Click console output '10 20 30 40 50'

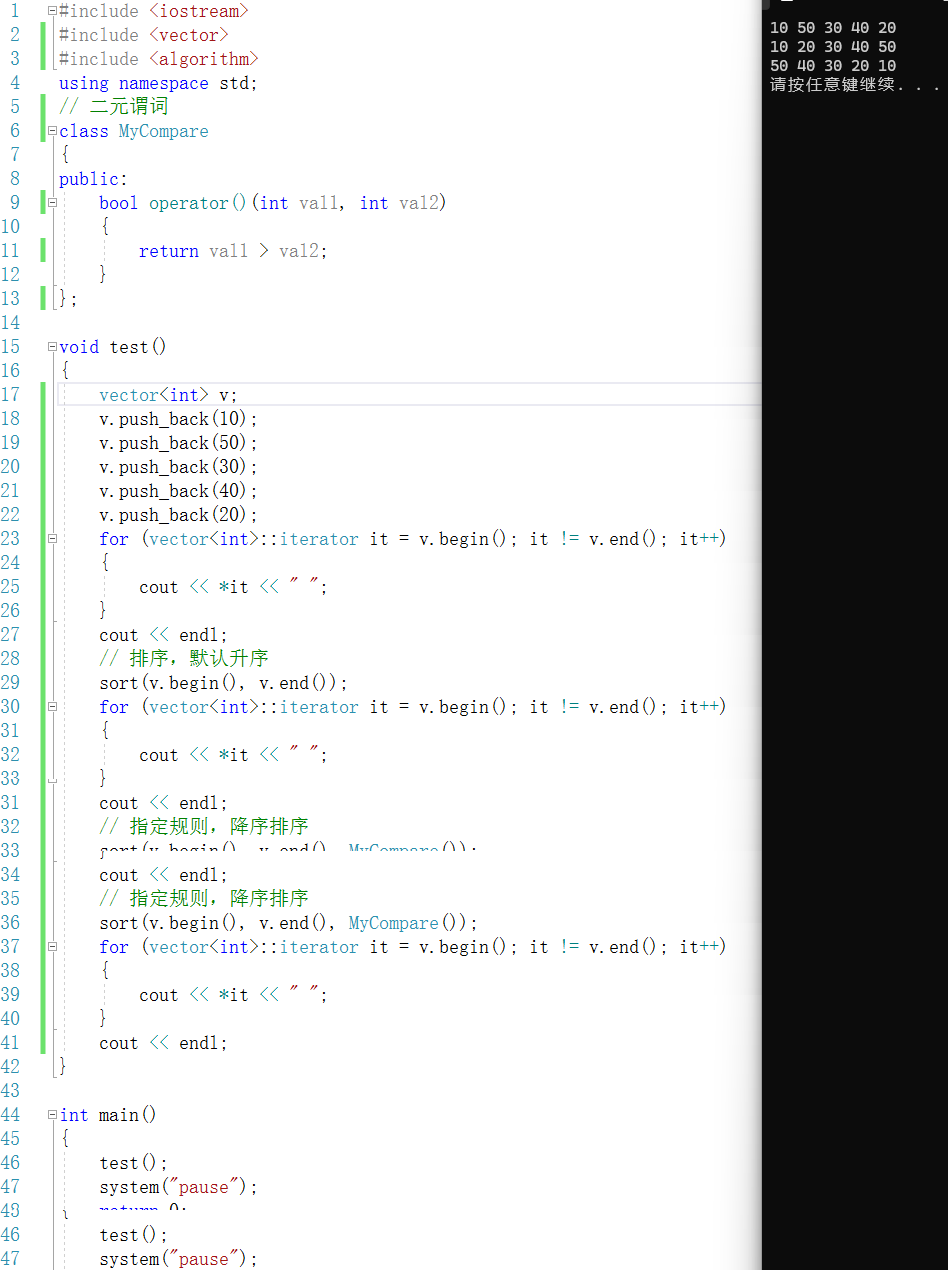click(833, 47)
